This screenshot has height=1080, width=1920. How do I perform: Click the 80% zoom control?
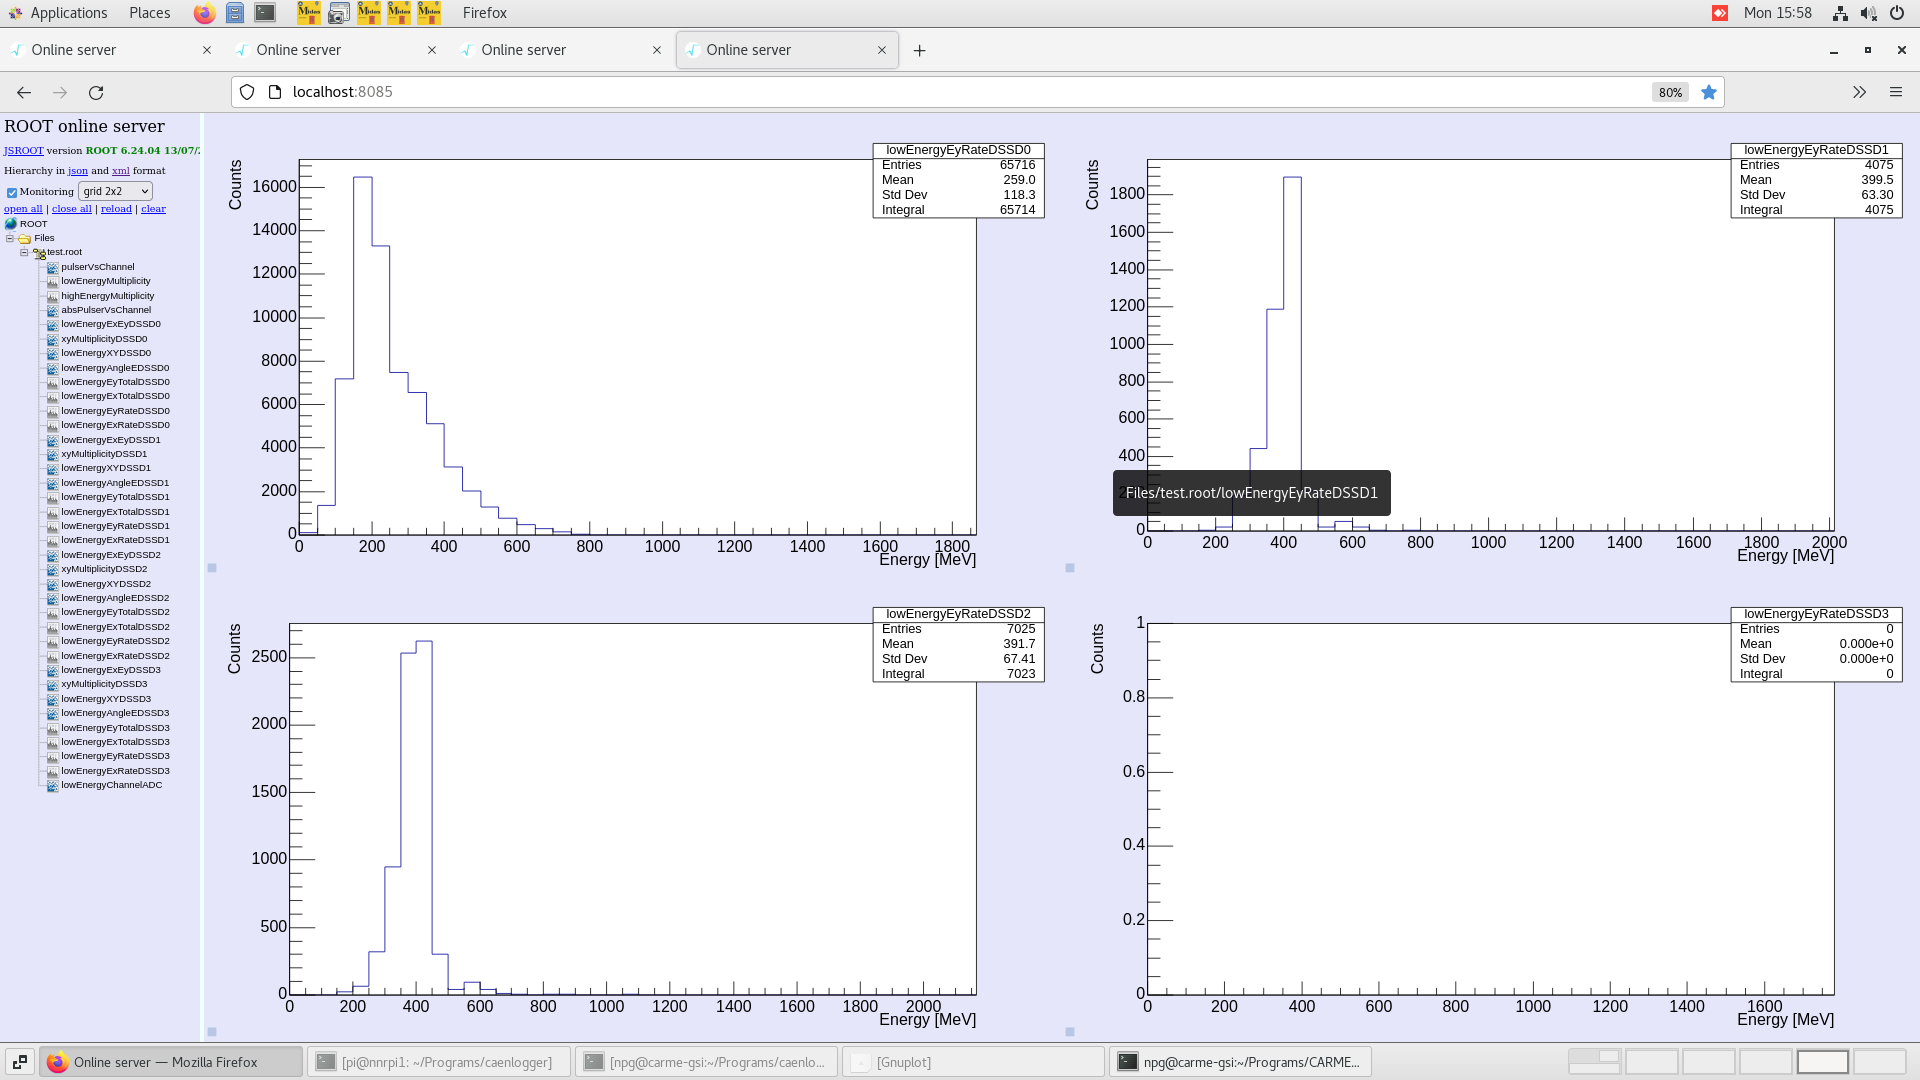tap(1669, 92)
